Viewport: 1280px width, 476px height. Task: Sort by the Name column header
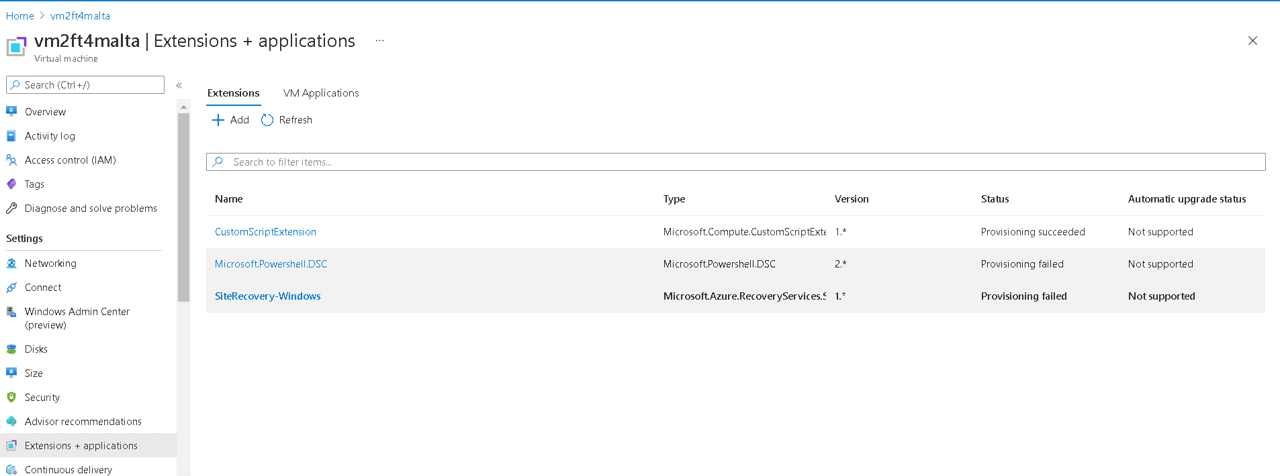coord(229,199)
